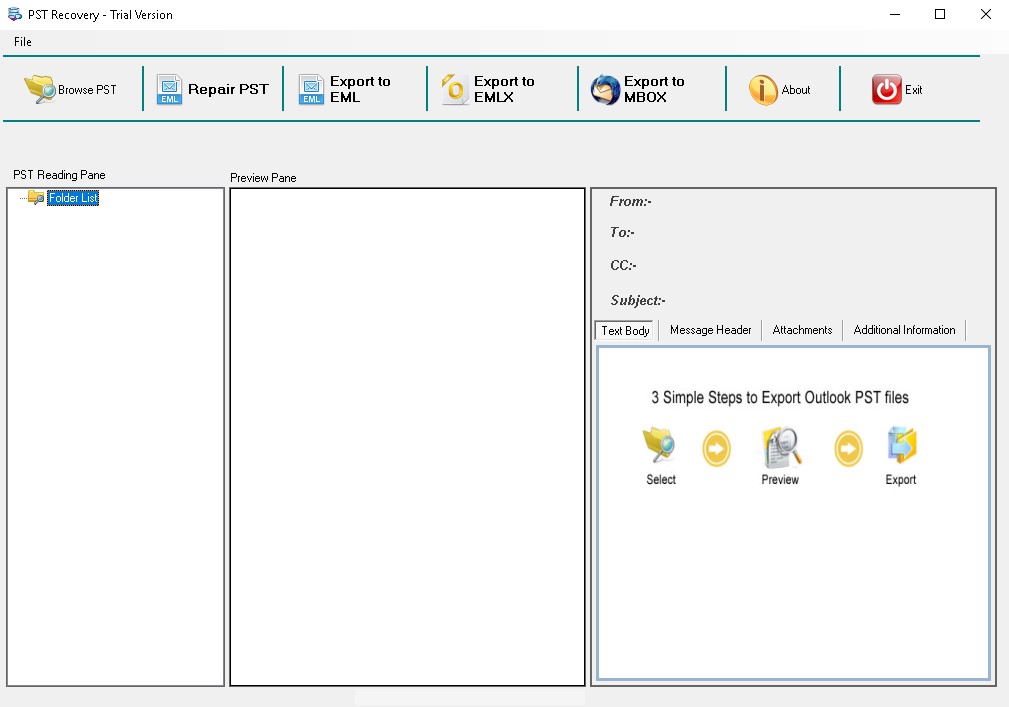Open the Attachments tab
Image resolution: width=1009 pixels, height=707 pixels.
coord(802,329)
